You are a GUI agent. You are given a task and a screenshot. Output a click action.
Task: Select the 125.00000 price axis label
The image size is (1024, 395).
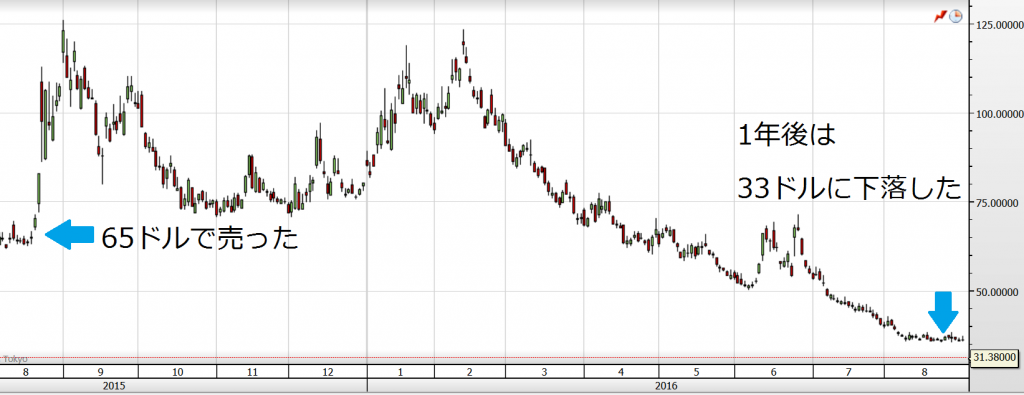[x=999, y=25]
